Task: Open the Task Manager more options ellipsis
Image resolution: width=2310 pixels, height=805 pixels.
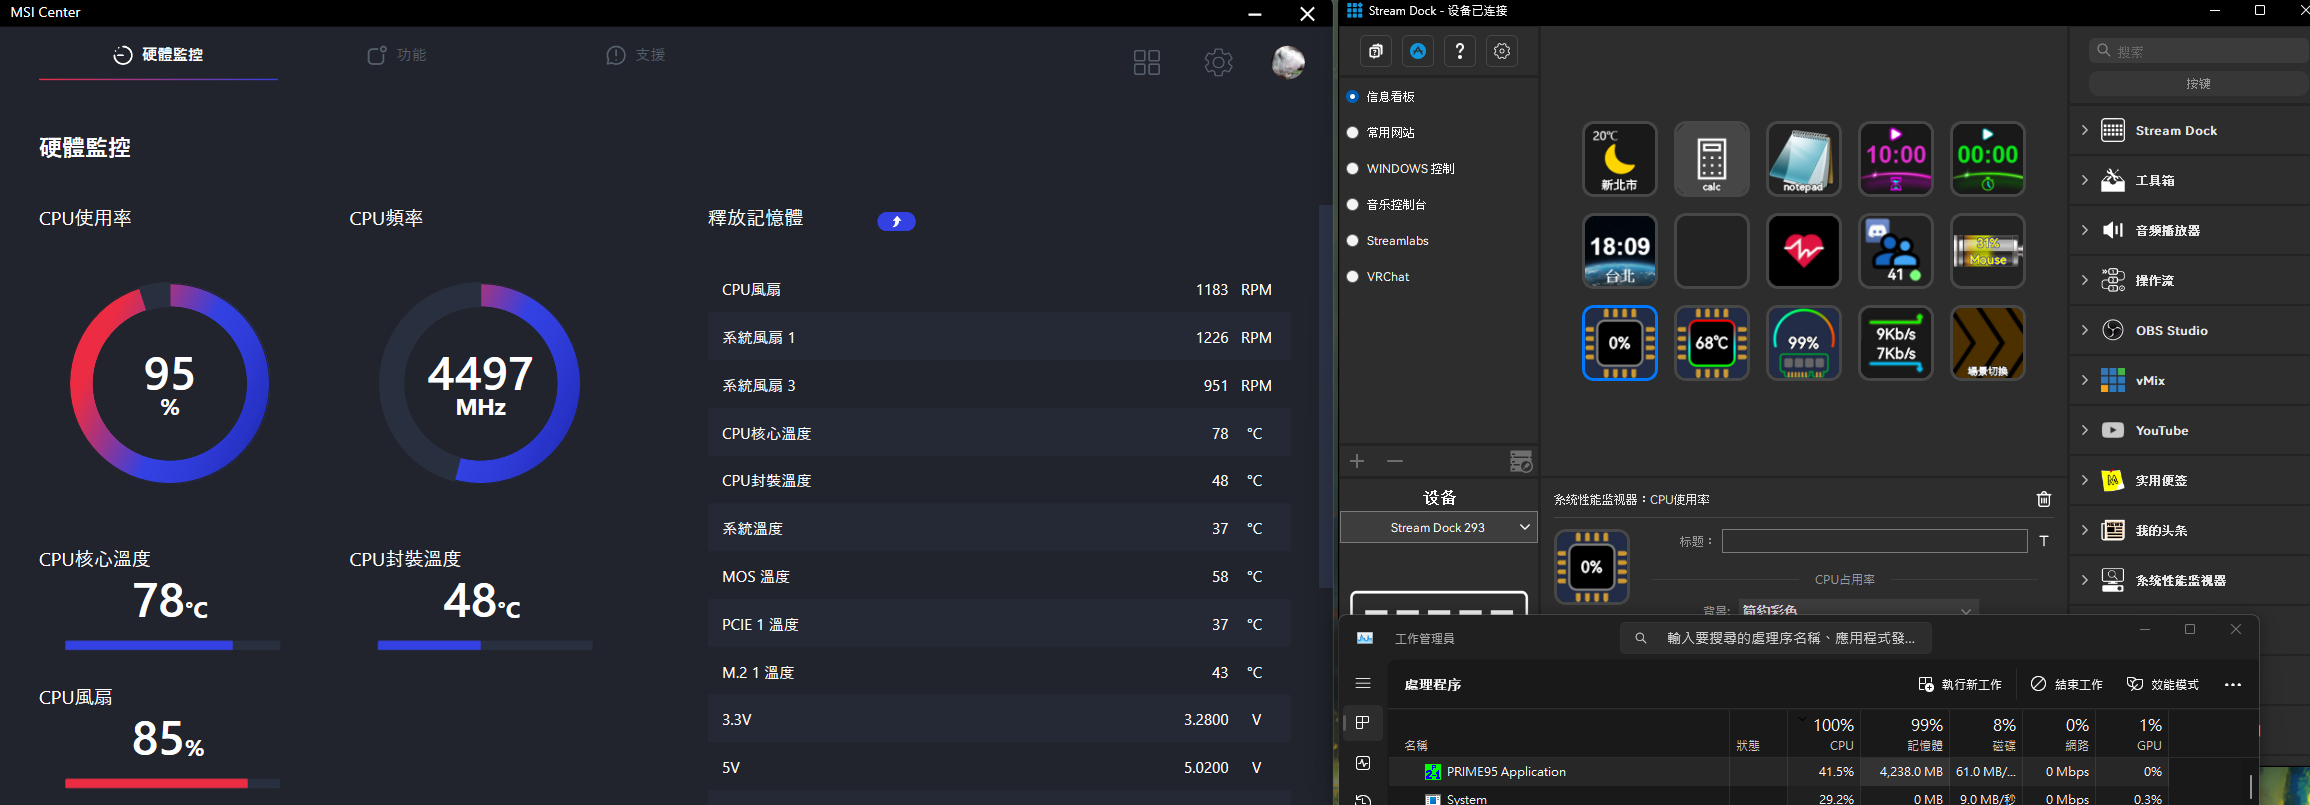Action: coord(2233,685)
